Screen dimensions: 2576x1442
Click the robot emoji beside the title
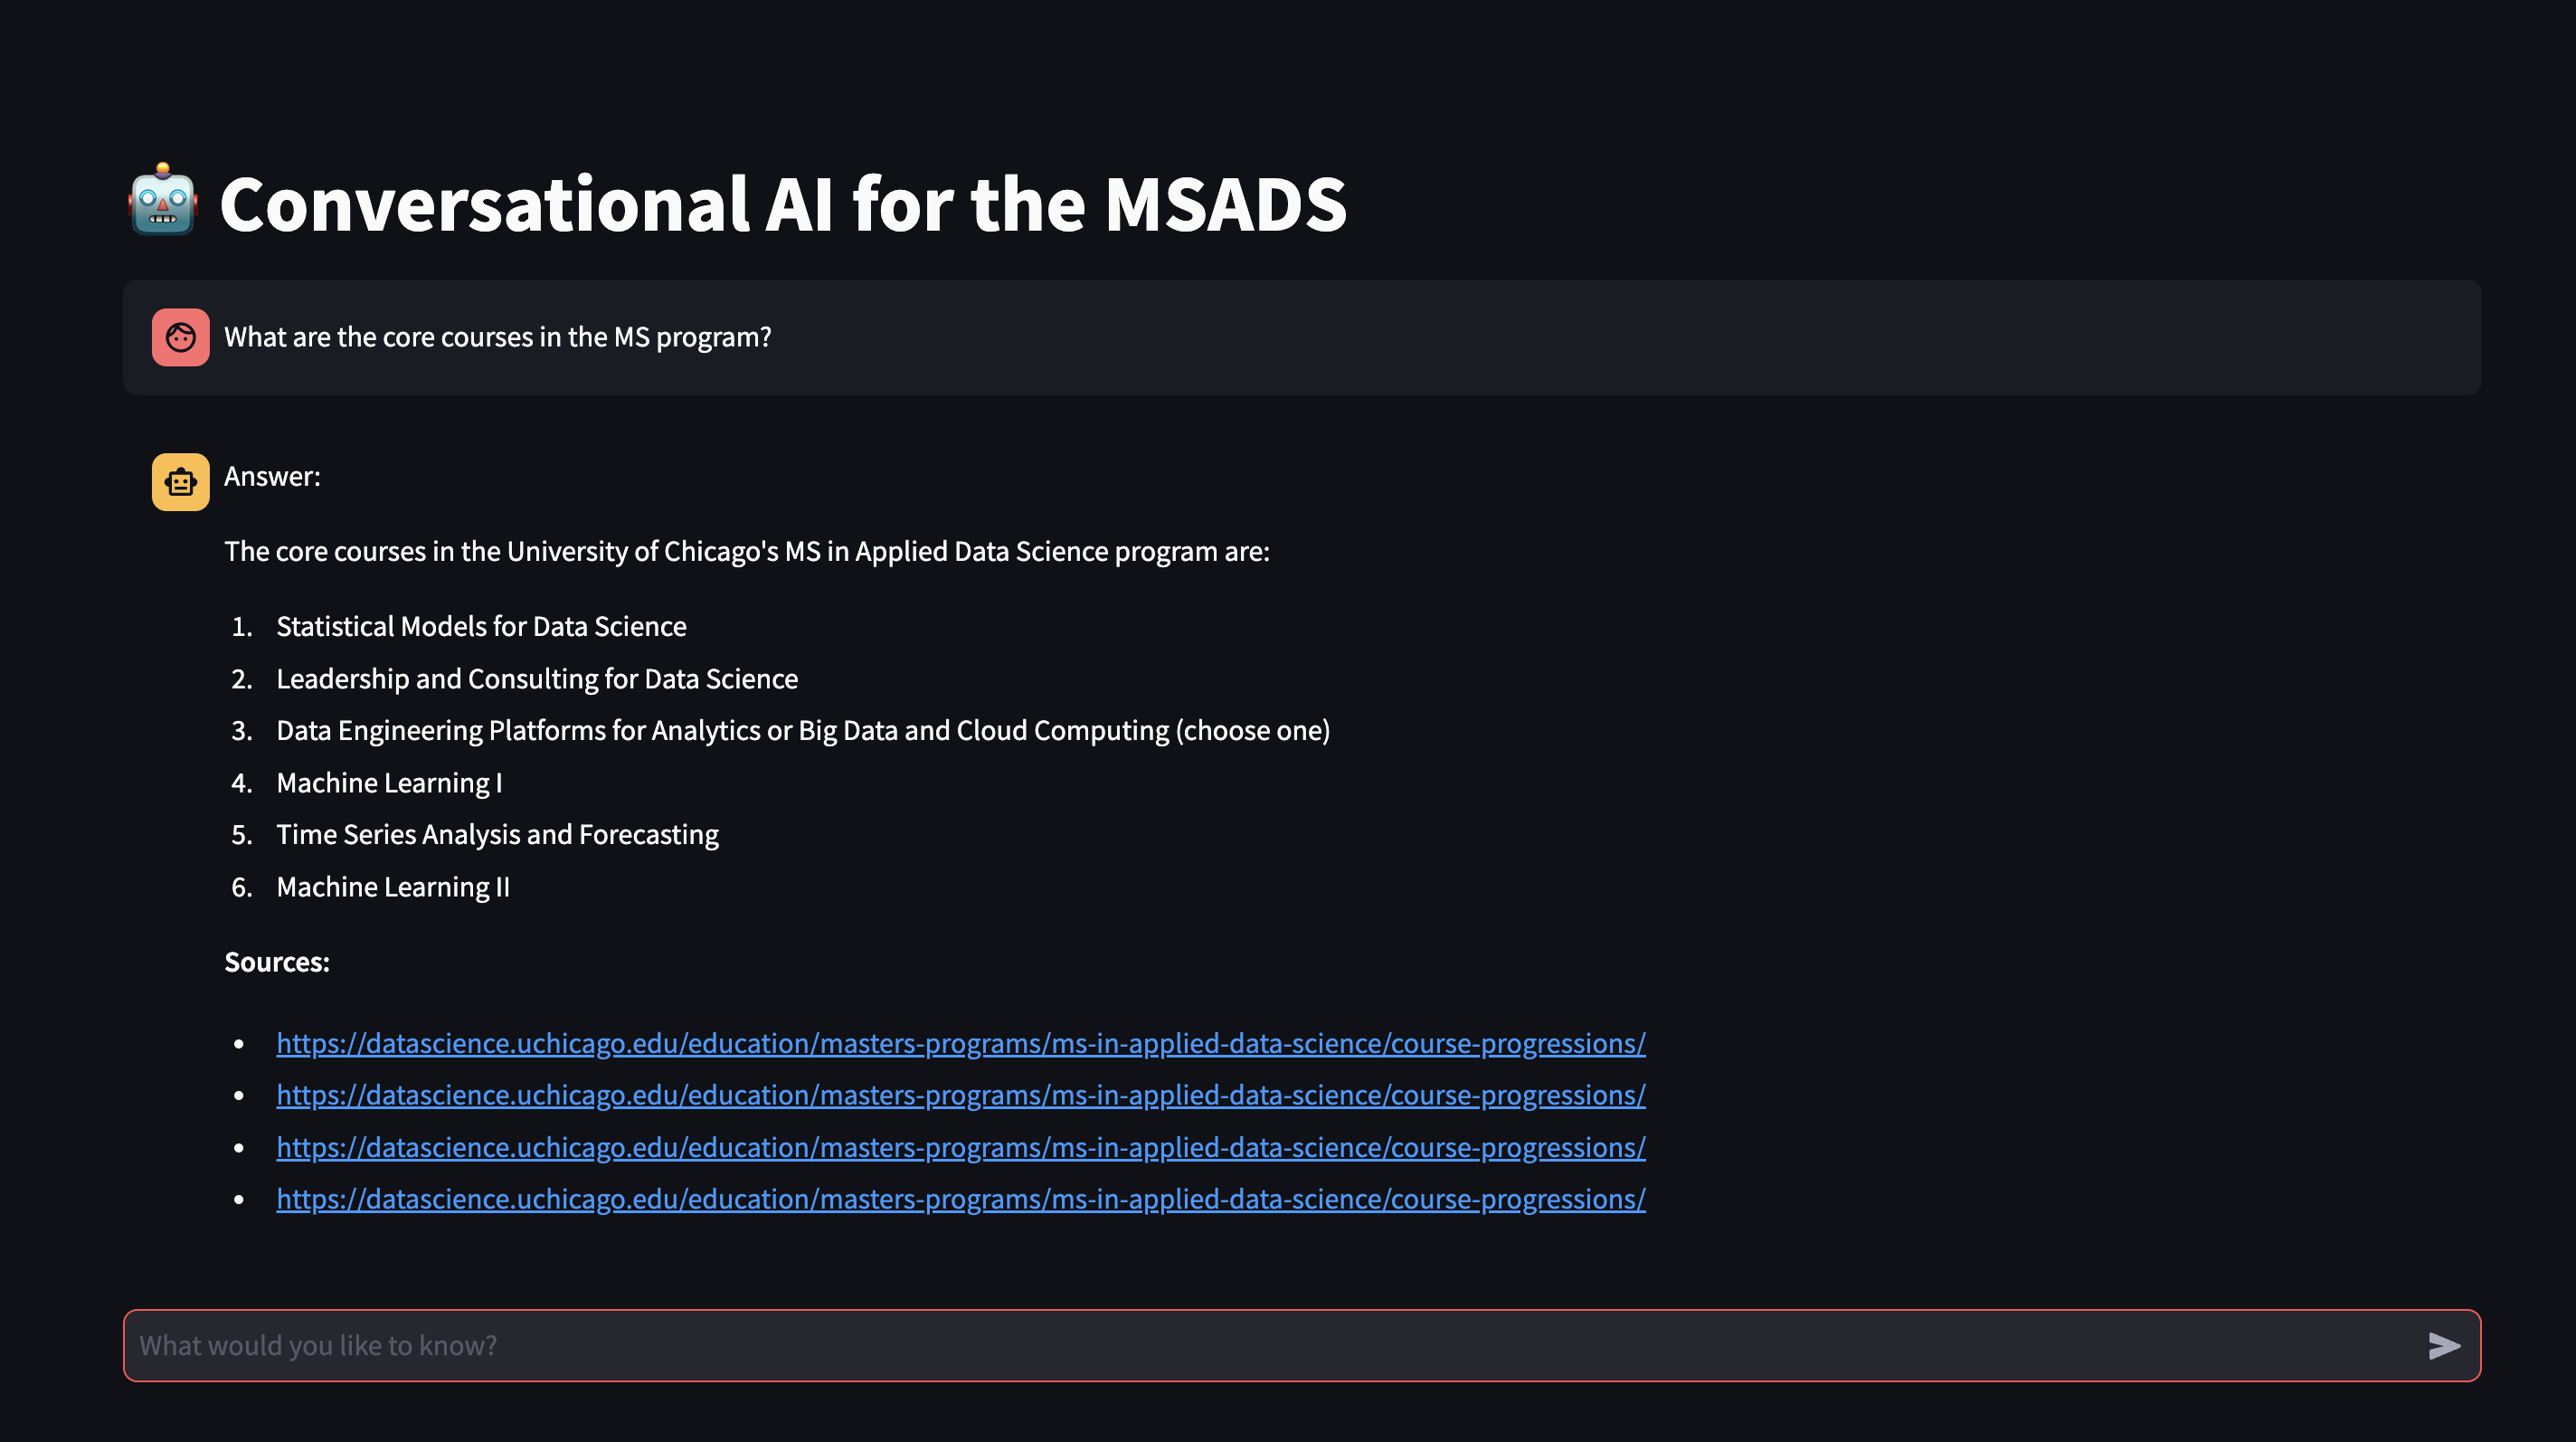pyautogui.click(x=163, y=200)
